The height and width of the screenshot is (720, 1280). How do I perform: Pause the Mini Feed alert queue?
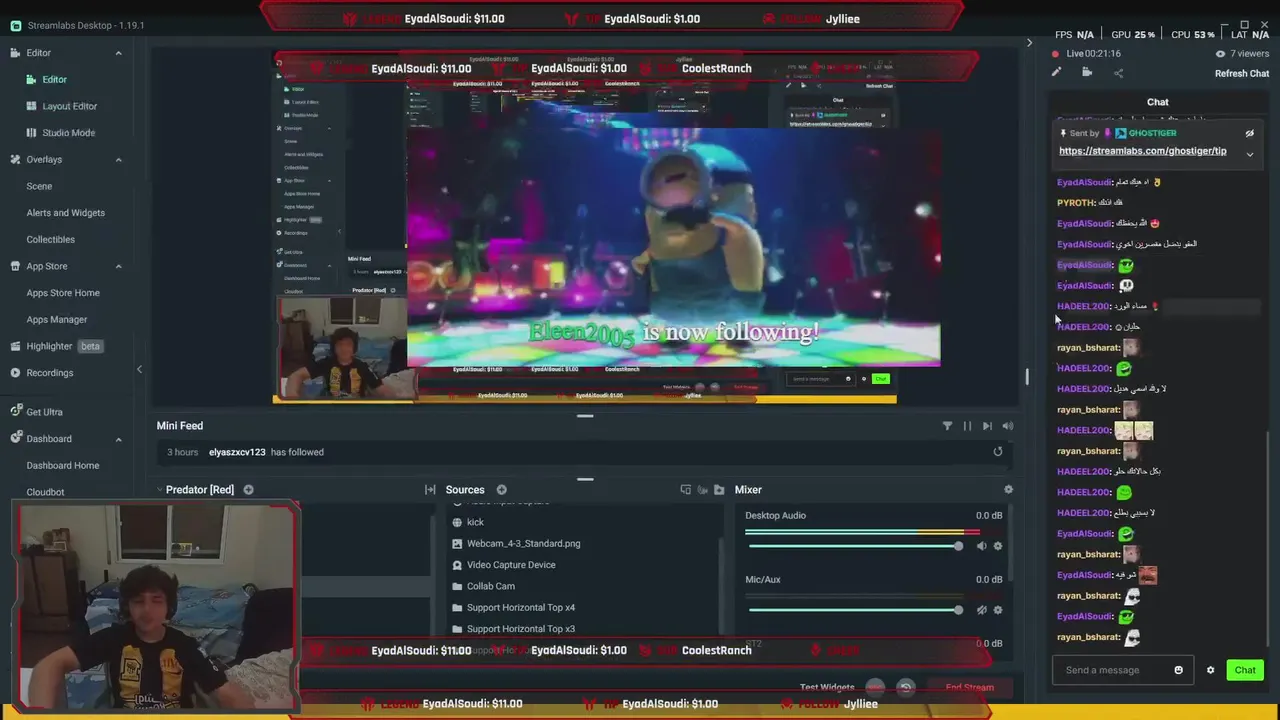(x=967, y=426)
